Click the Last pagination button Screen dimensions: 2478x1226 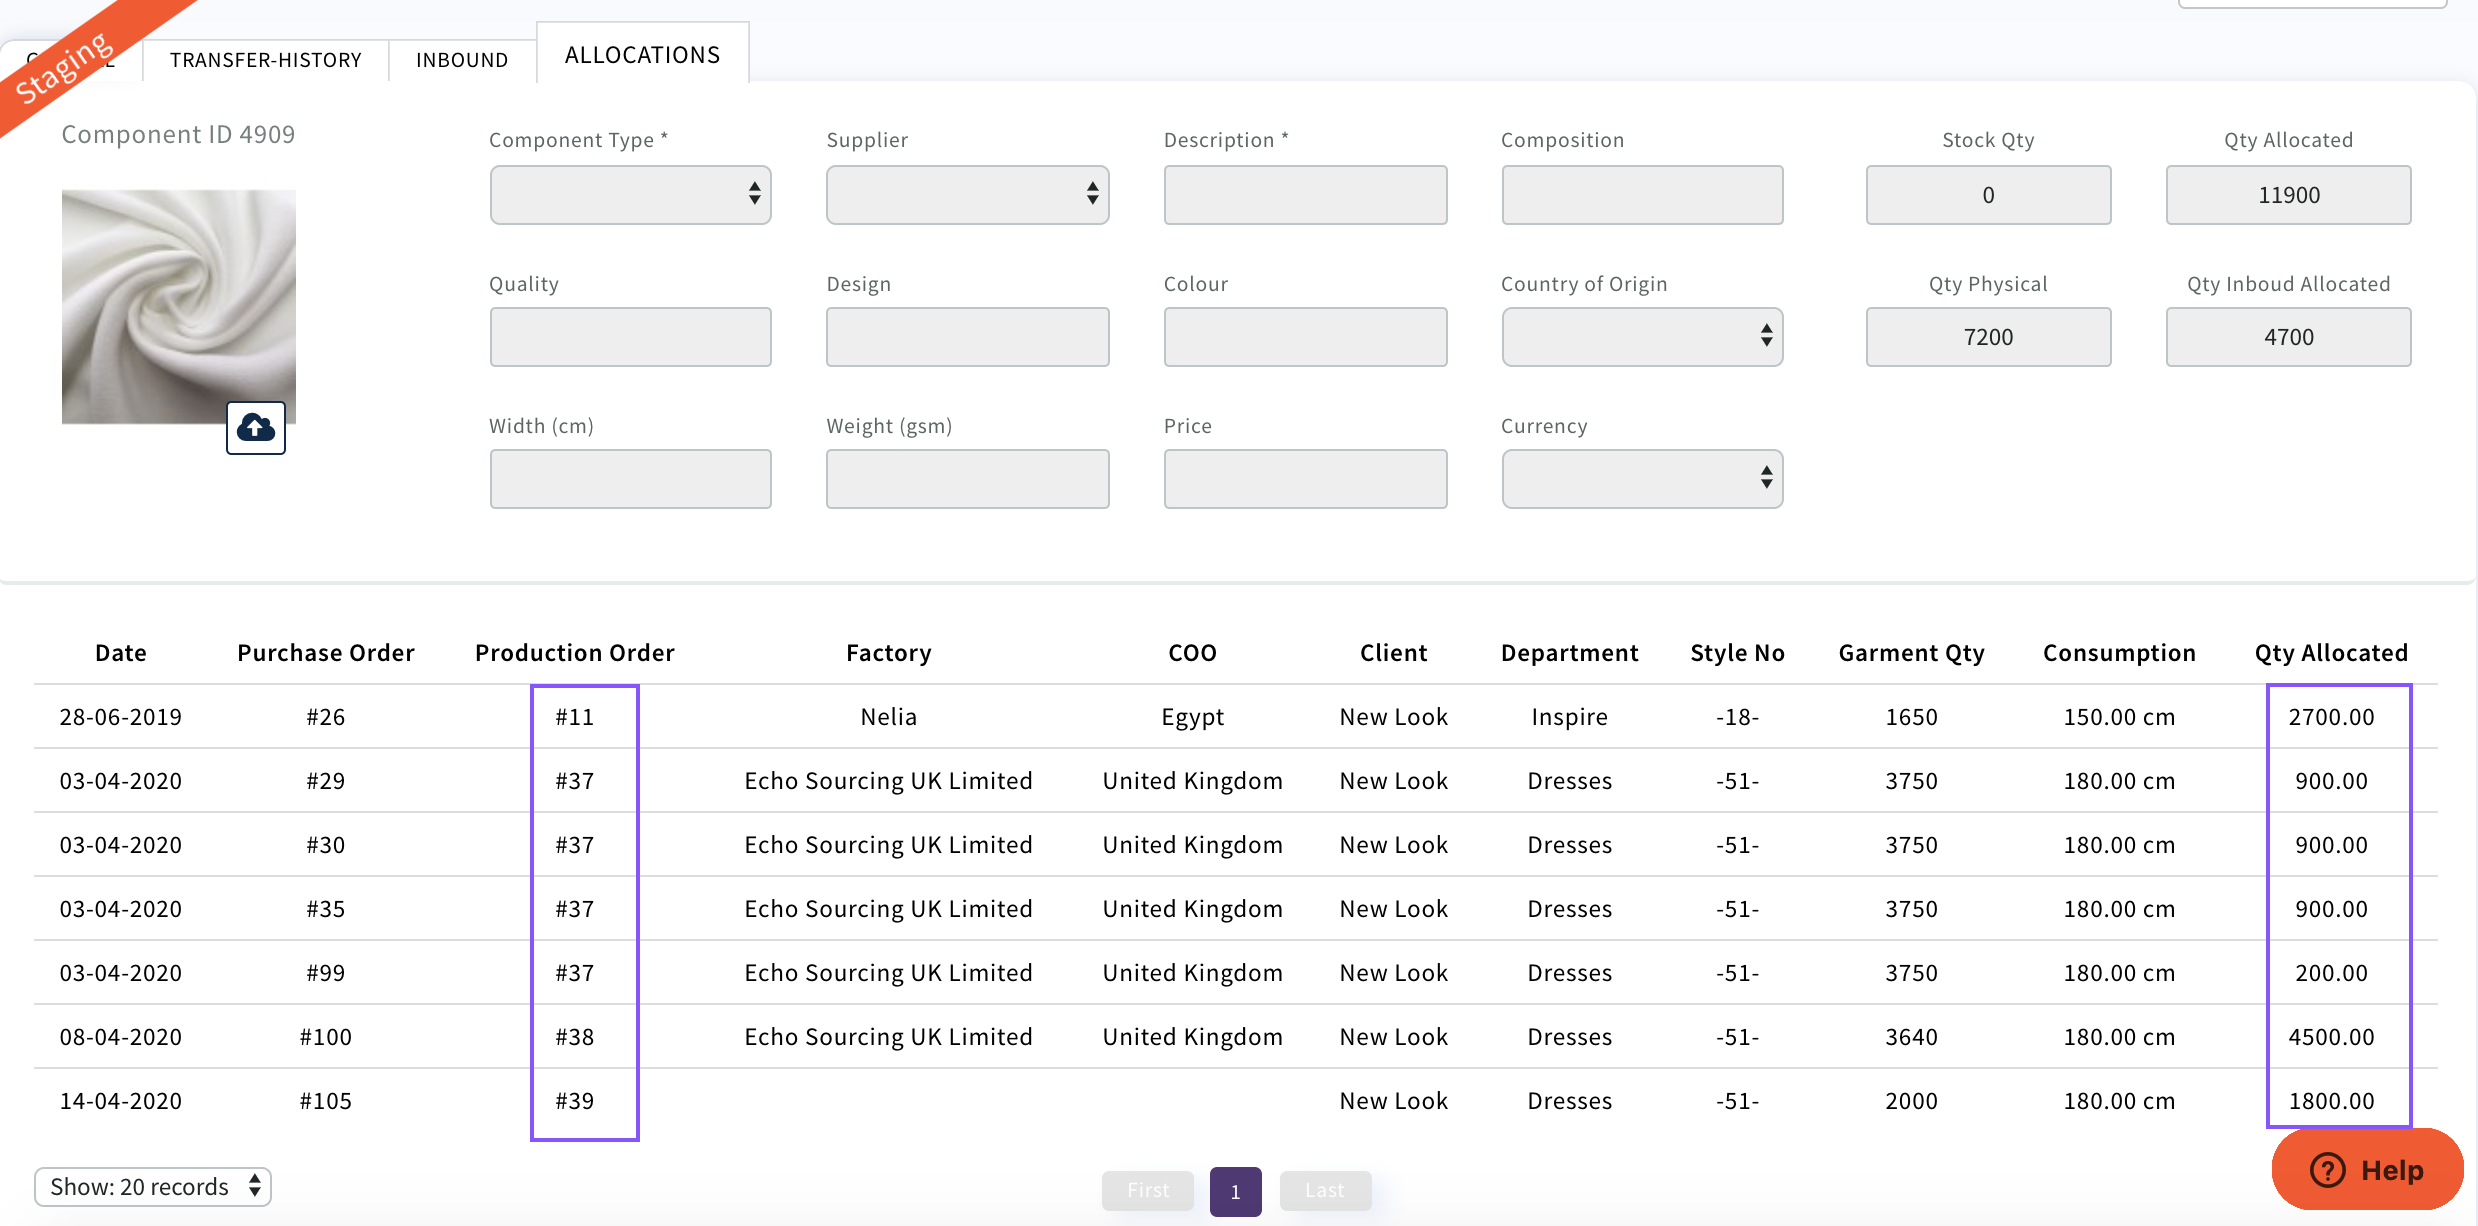tap(1324, 1190)
